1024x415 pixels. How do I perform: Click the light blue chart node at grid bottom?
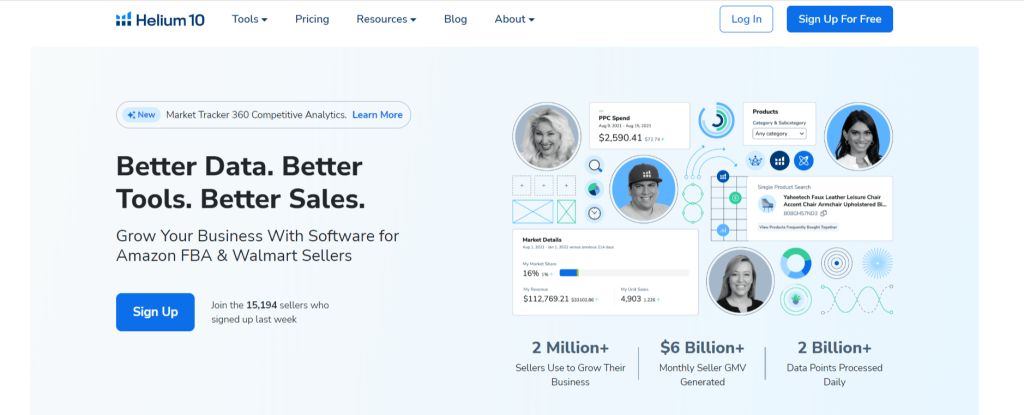(723, 229)
